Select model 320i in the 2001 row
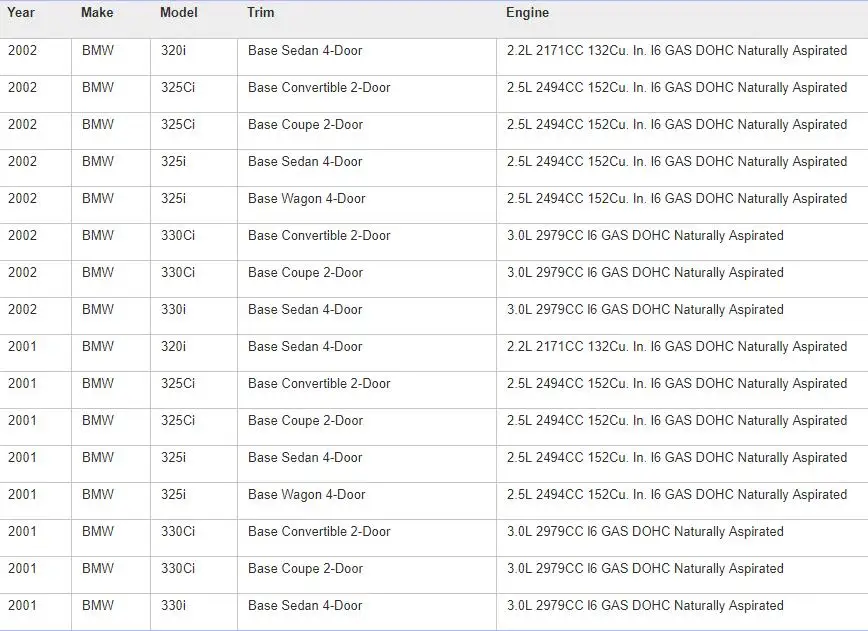 tap(173, 346)
